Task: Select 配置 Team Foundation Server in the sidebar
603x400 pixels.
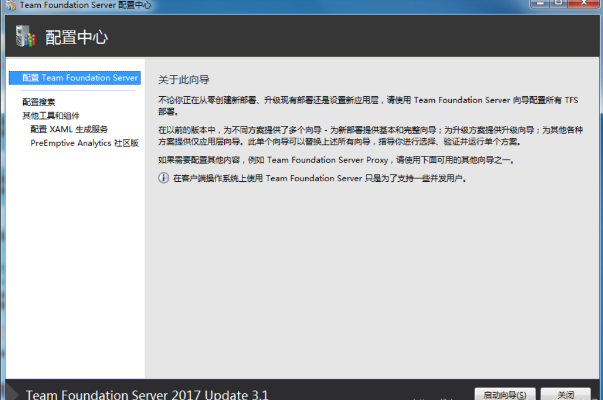Action: (80, 77)
